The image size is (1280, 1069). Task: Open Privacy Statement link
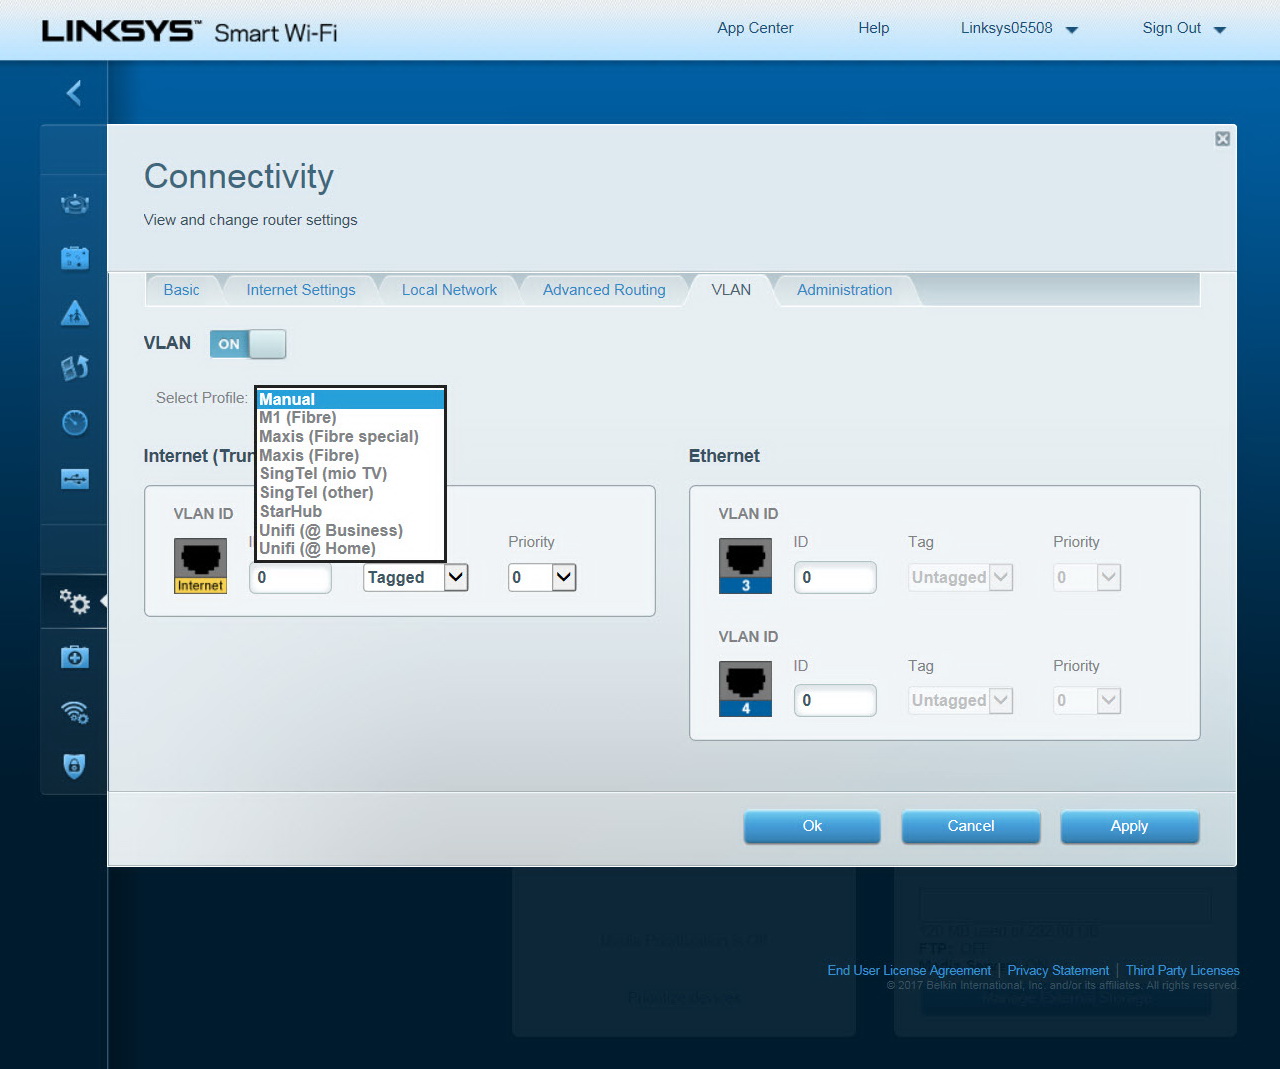pyautogui.click(x=1058, y=970)
